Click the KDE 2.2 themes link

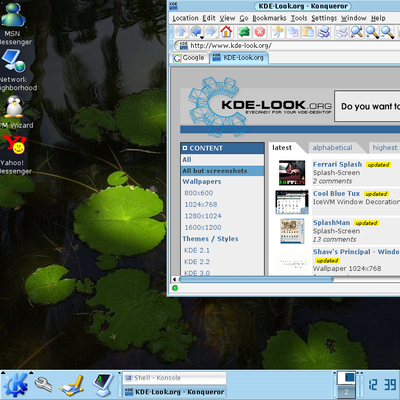click(x=197, y=262)
